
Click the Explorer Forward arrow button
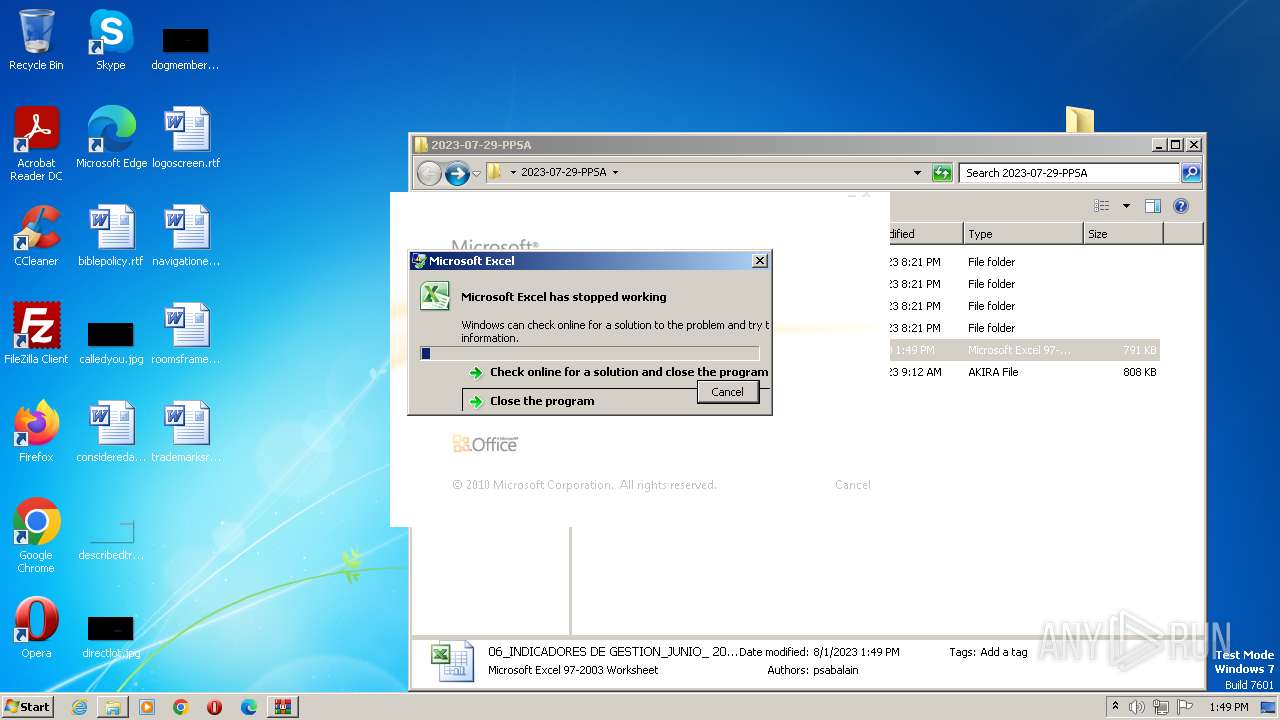(x=457, y=173)
